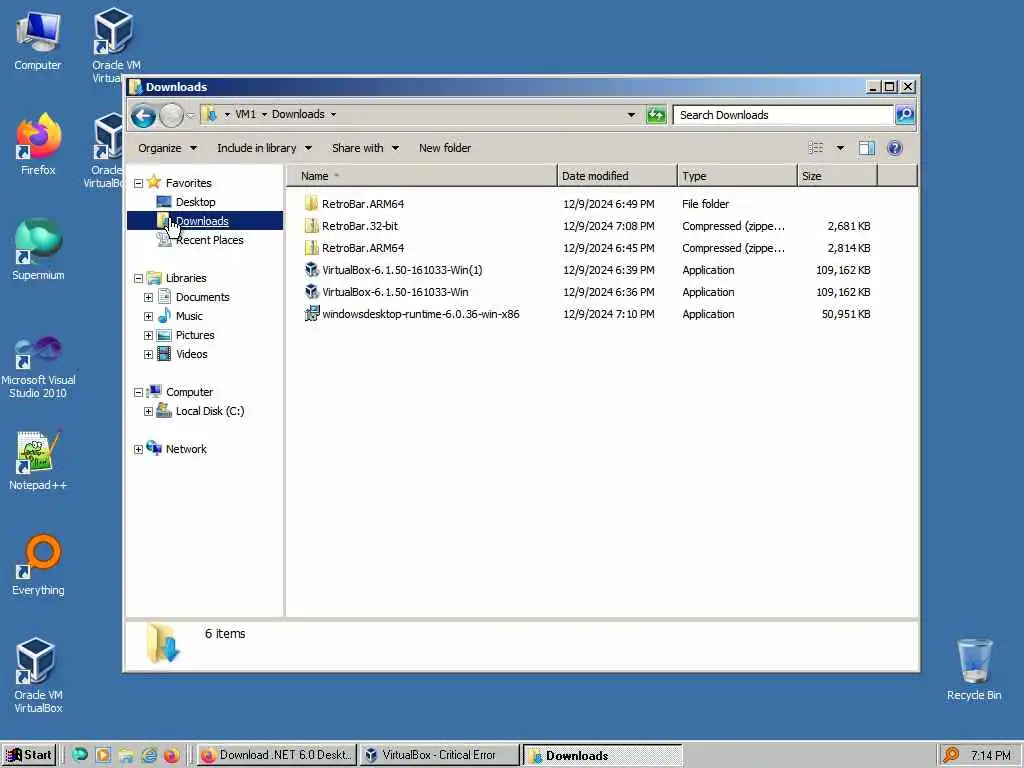1024x768 pixels.
Task: Click the Back navigation arrow
Action: 143,116
